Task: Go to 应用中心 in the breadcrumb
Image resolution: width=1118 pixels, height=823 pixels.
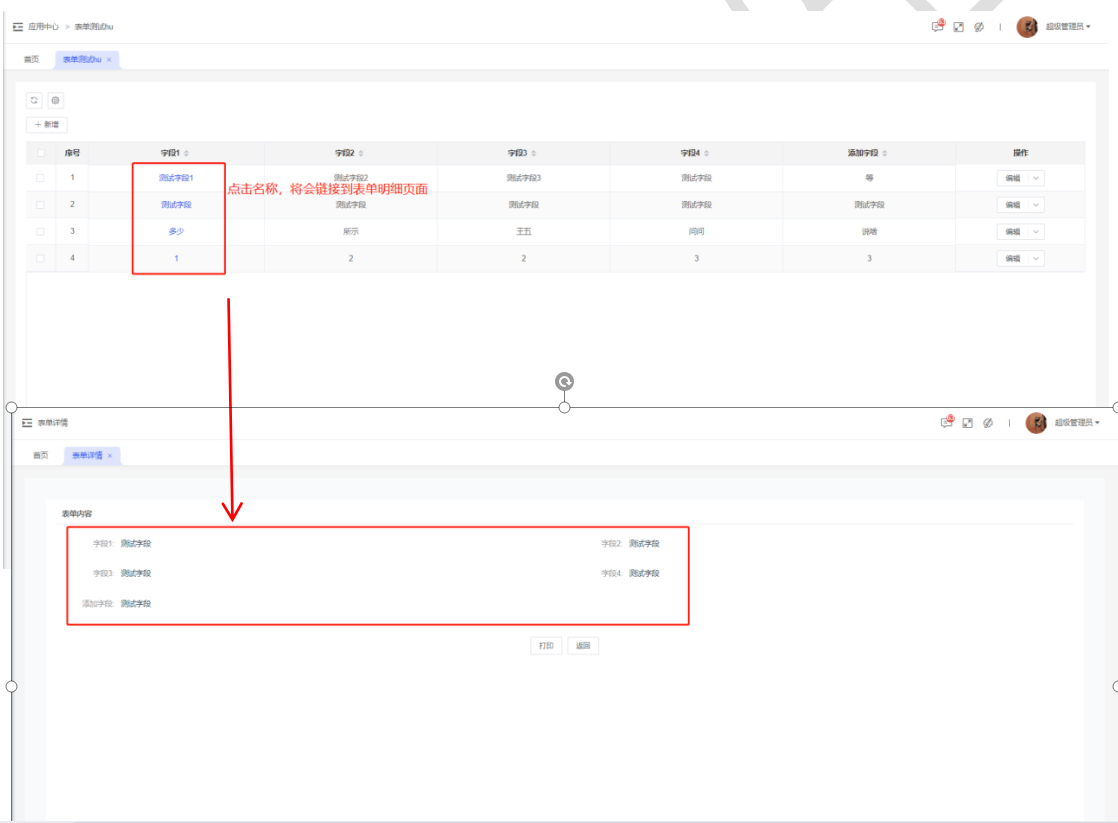Action: (x=43, y=27)
